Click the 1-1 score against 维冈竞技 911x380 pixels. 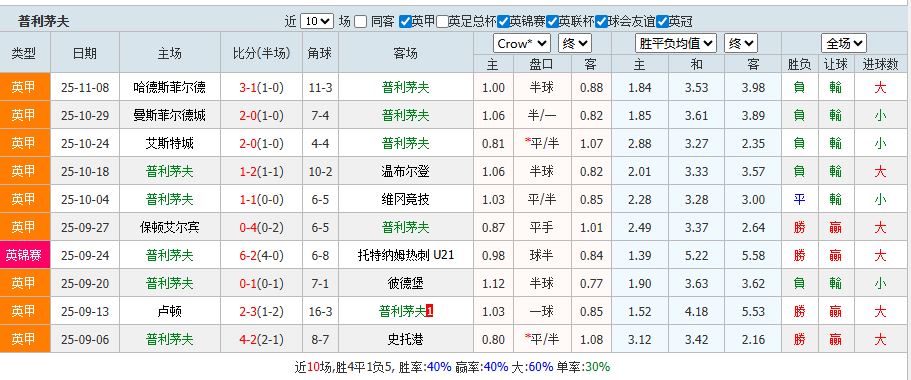click(x=248, y=199)
